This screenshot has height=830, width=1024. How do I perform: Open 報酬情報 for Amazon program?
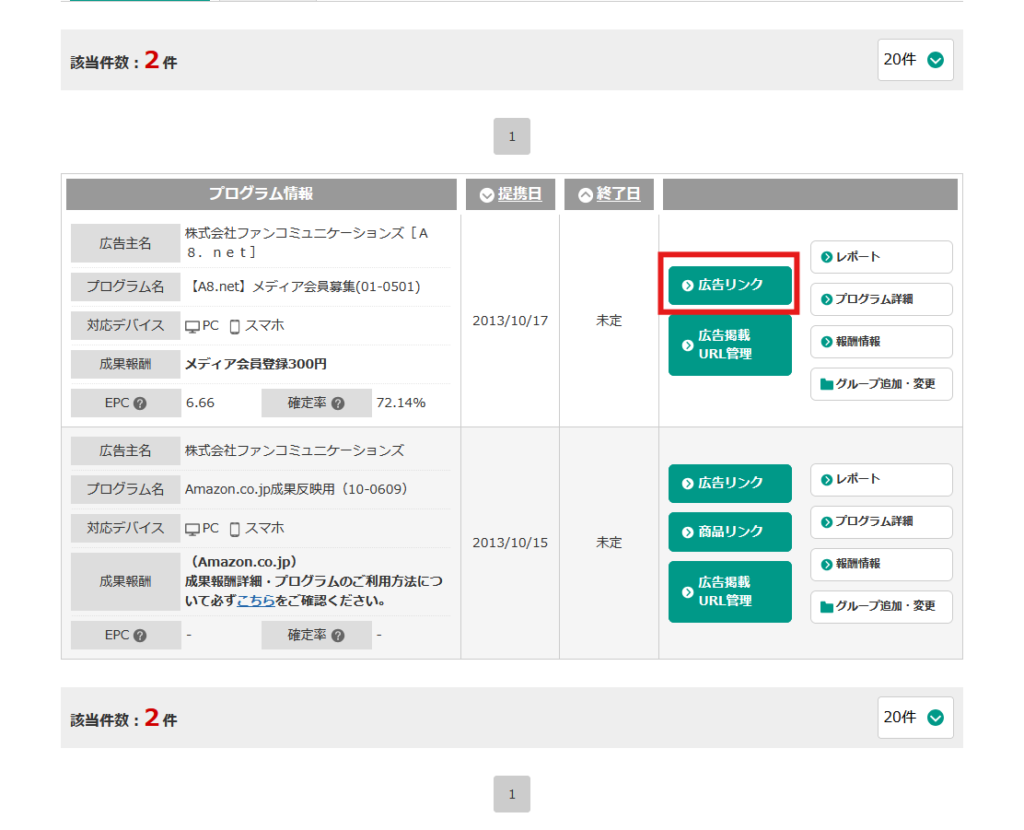tap(881, 564)
